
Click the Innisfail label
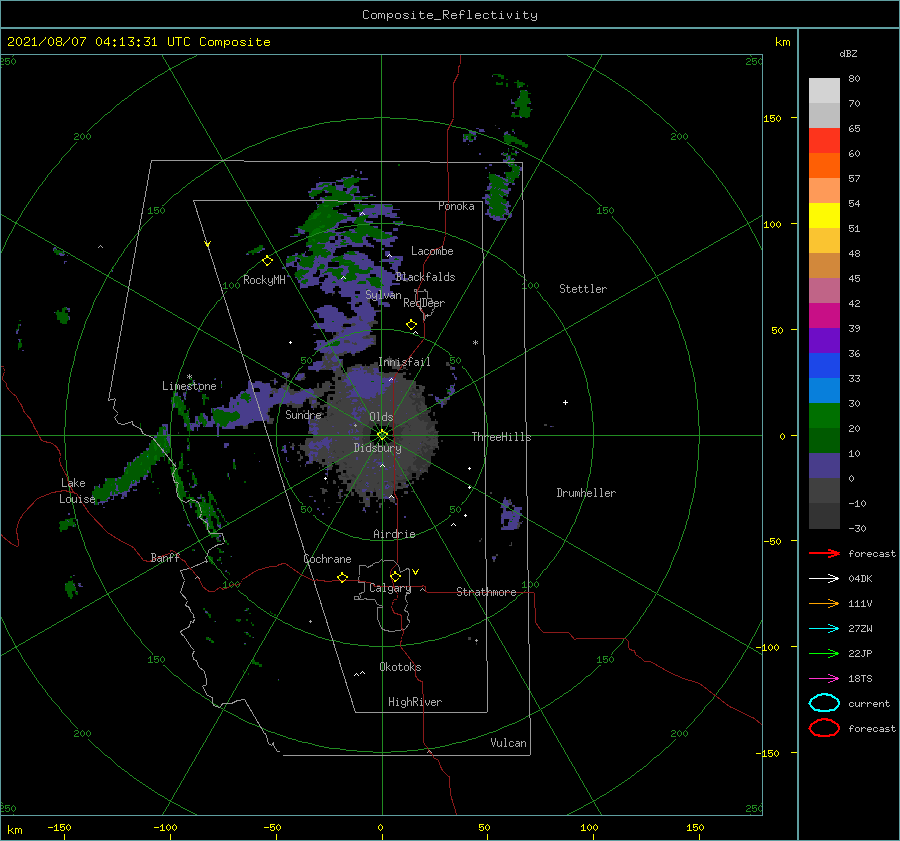404,362
